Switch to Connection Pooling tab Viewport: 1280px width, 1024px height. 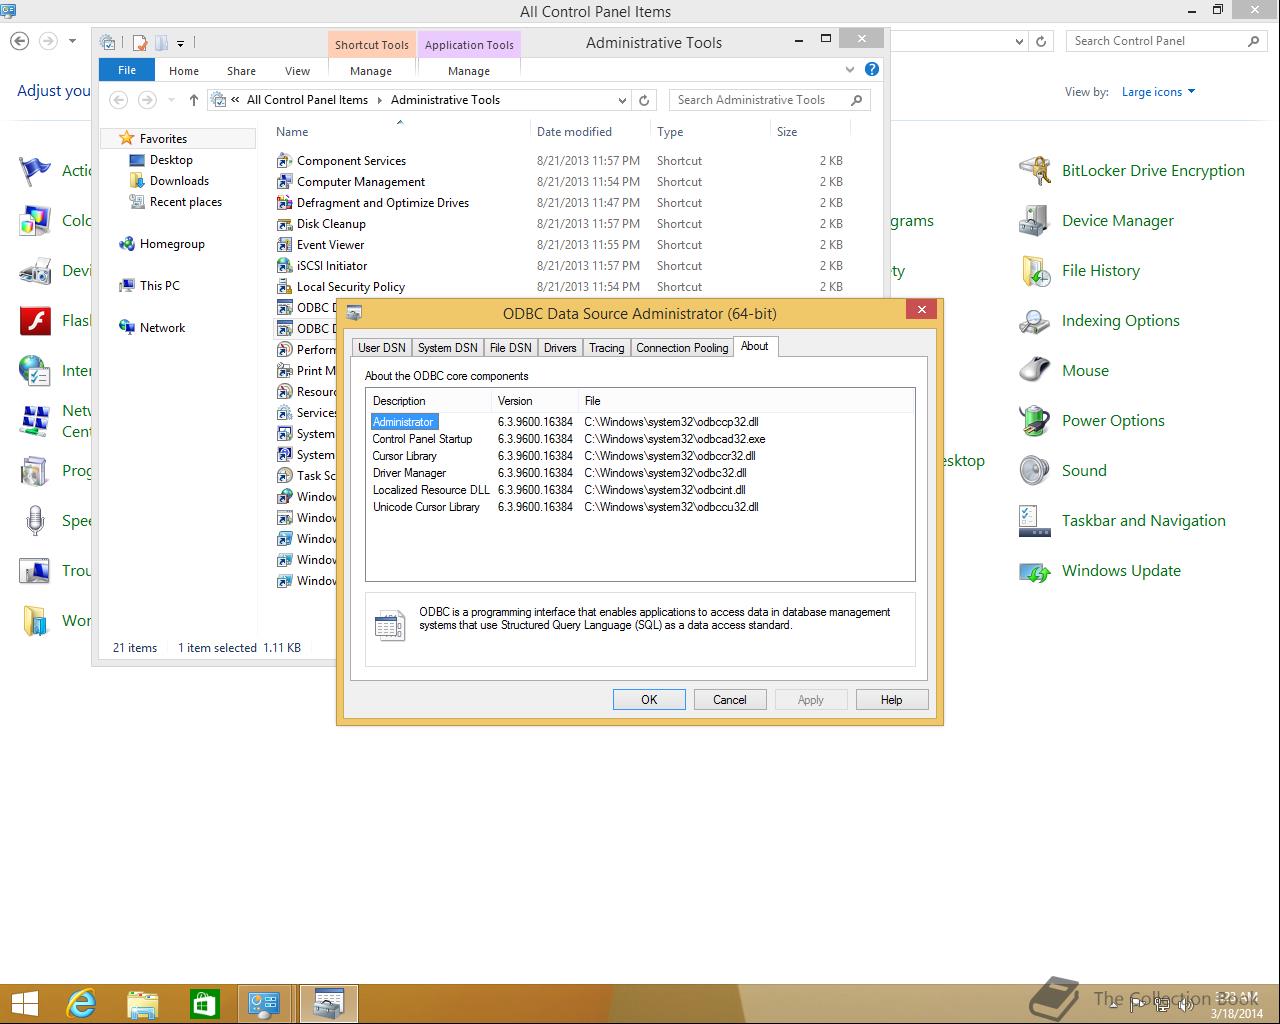click(x=682, y=348)
